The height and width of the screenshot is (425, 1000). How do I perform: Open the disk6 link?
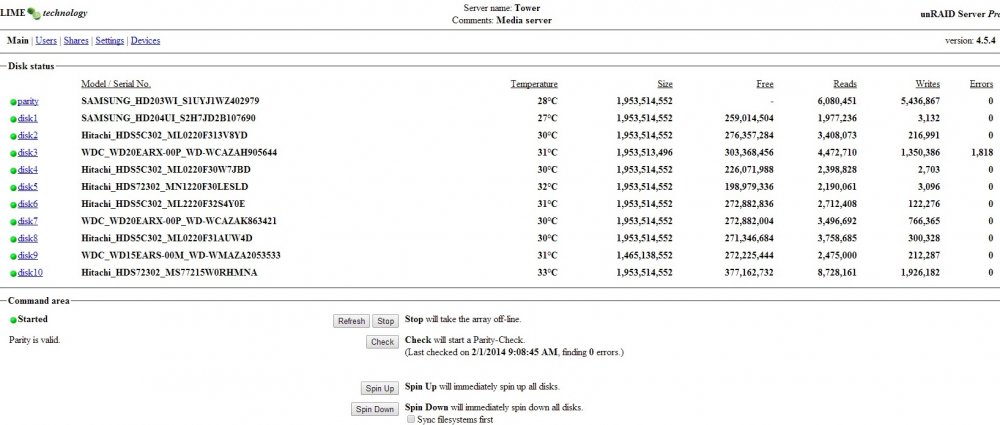click(x=27, y=204)
